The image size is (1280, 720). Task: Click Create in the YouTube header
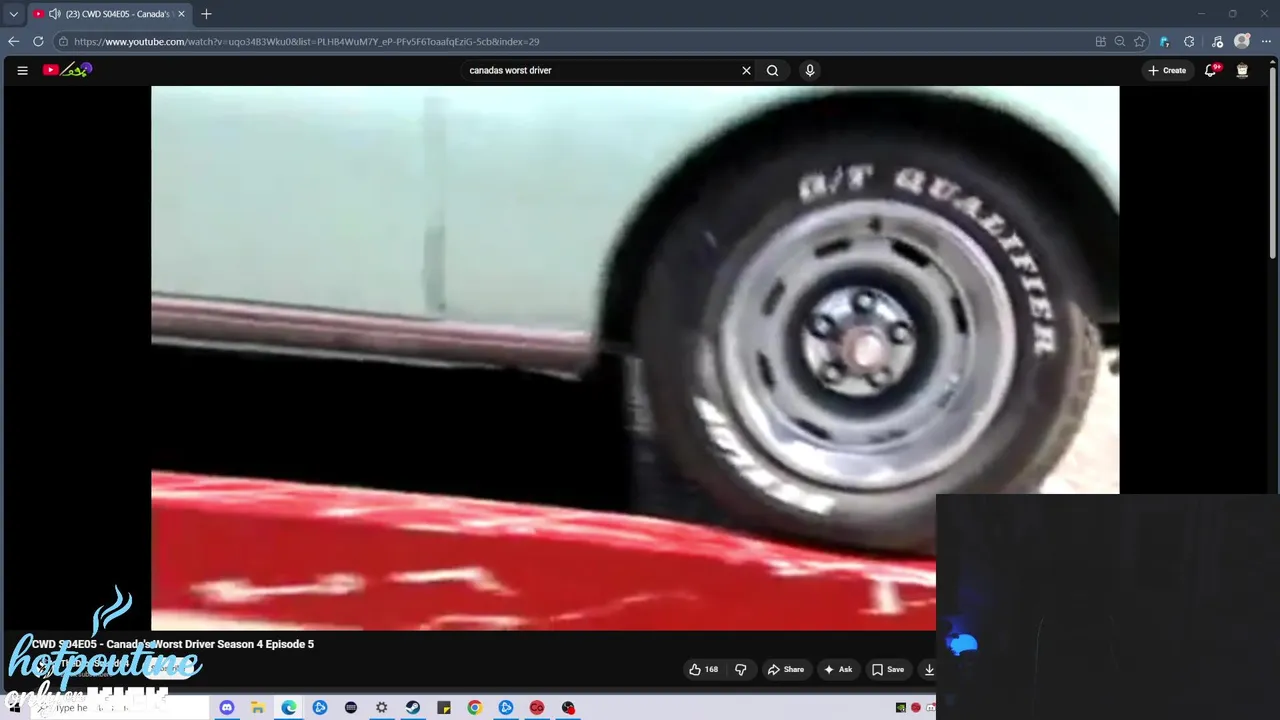[1168, 70]
